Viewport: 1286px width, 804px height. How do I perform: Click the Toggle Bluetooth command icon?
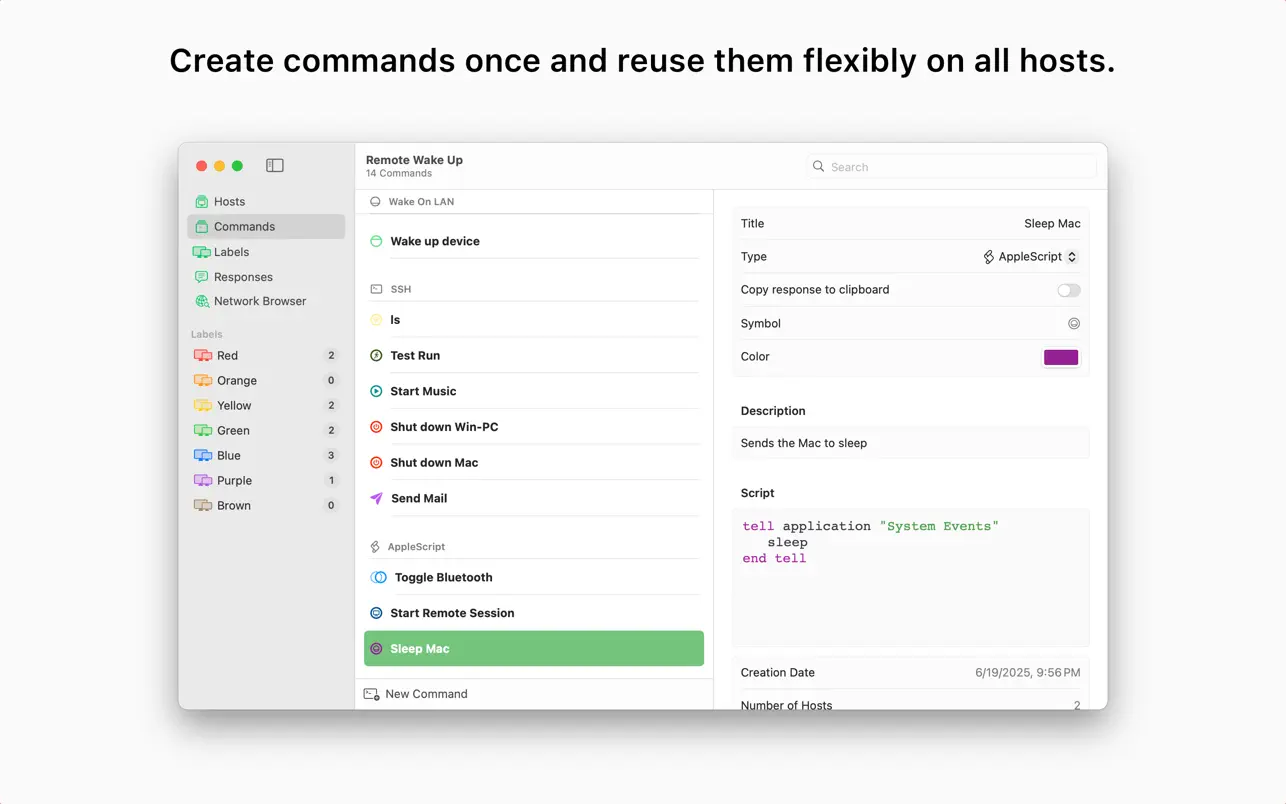pos(378,577)
